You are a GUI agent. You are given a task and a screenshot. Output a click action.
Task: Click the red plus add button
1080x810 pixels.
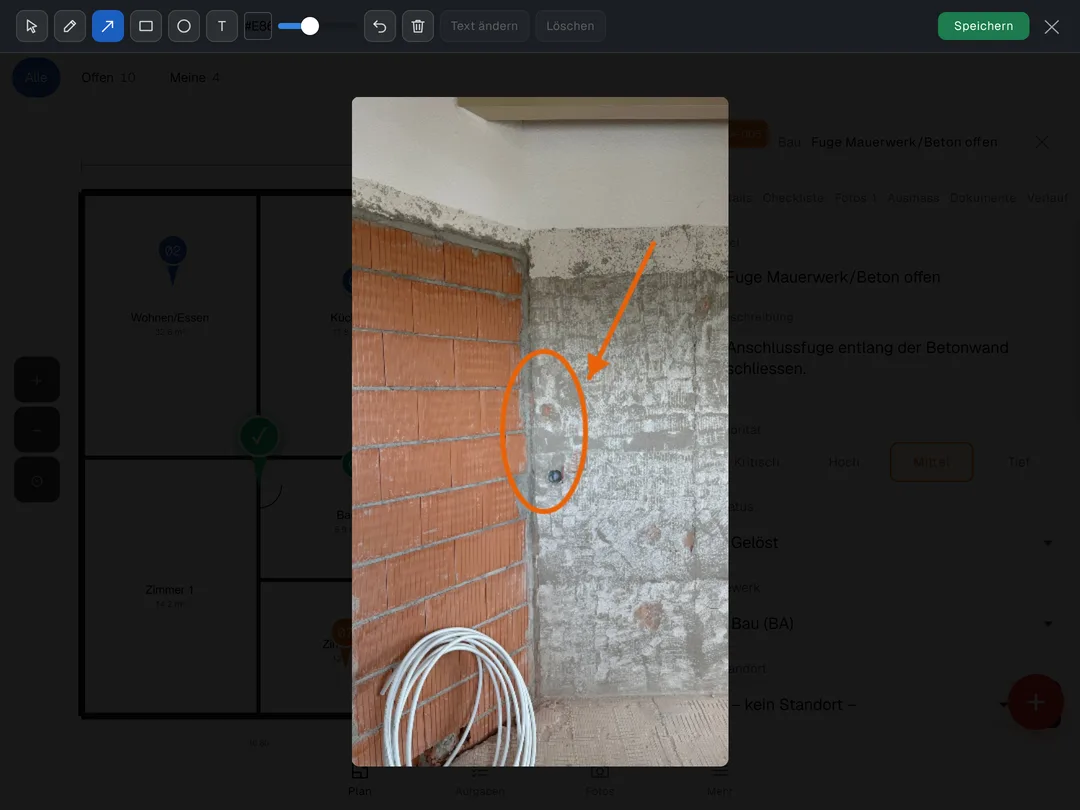click(1035, 702)
